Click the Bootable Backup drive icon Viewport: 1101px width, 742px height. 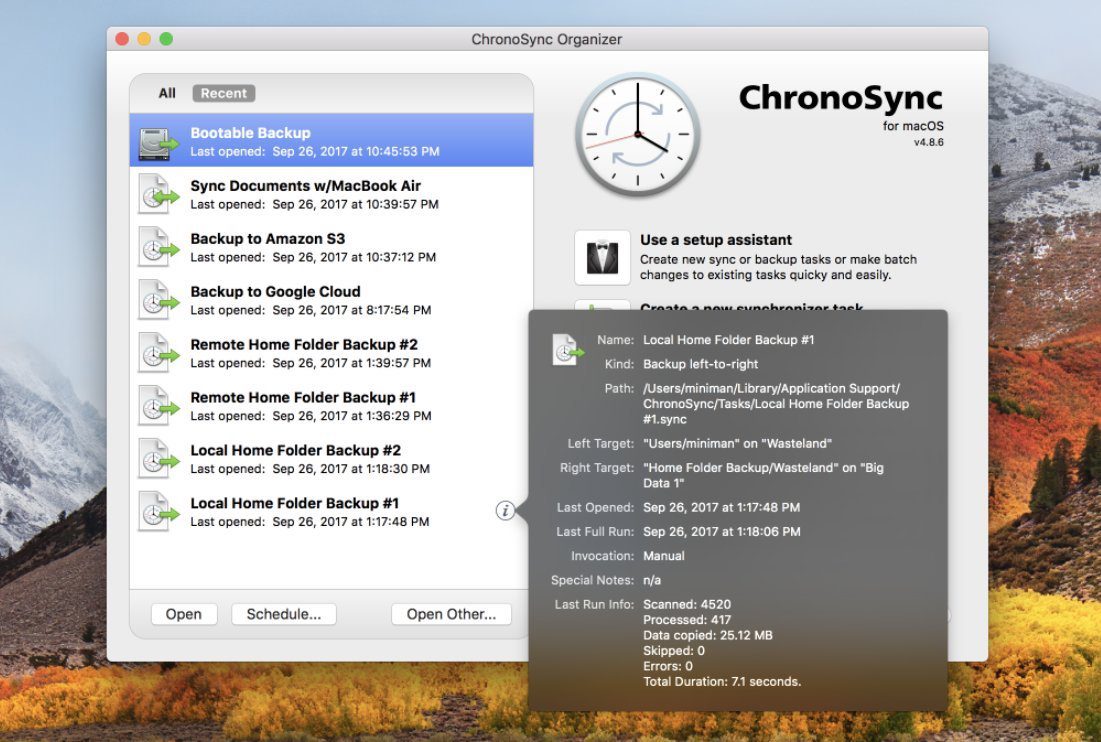click(x=158, y=142)
